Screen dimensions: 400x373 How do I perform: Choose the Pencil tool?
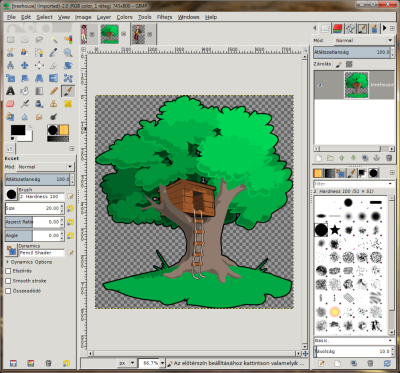54,91
